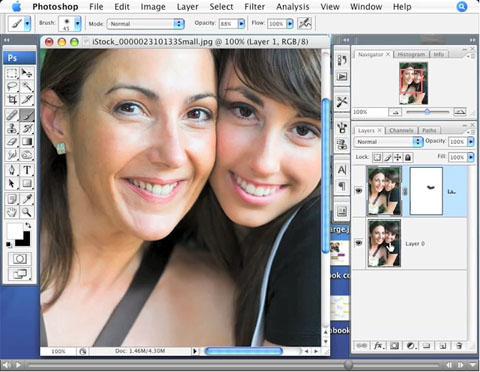This screenshot has height=372, width=480.
Task: Select the Move tool
Action: tap(27, 73)
